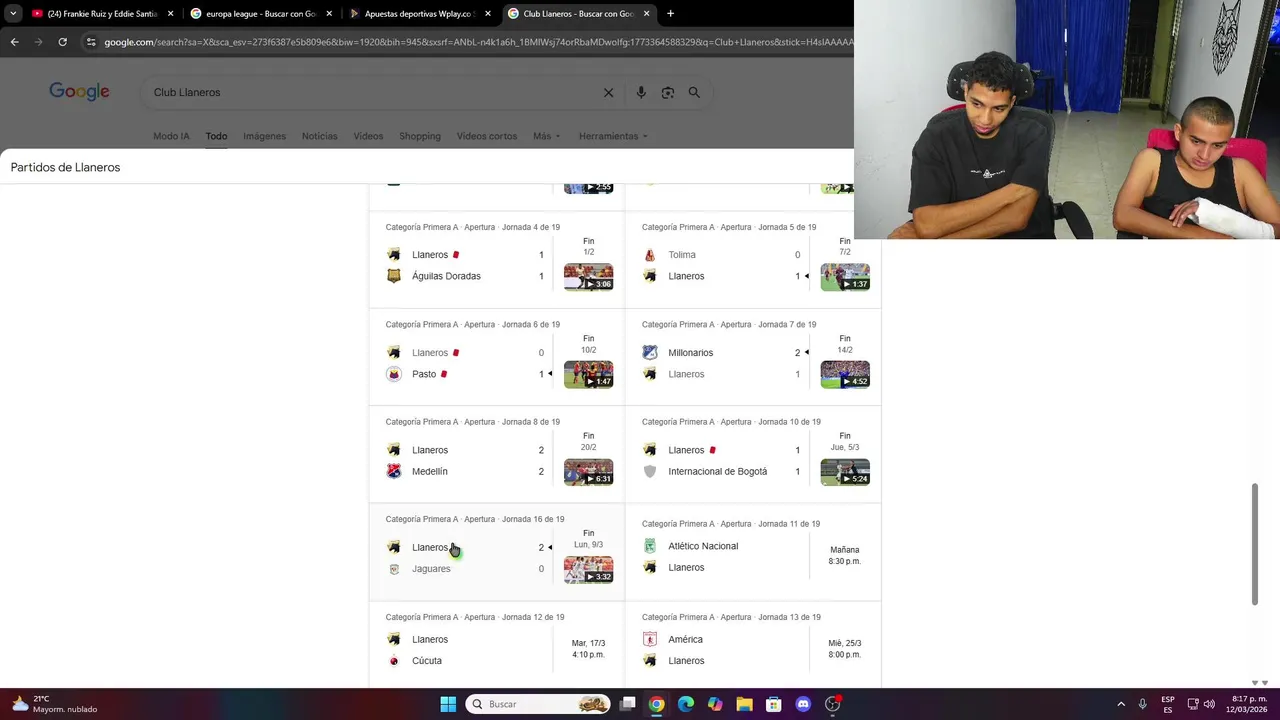
Task: Open Microsoft Store from the taskbar
Action: coord(773,704)
